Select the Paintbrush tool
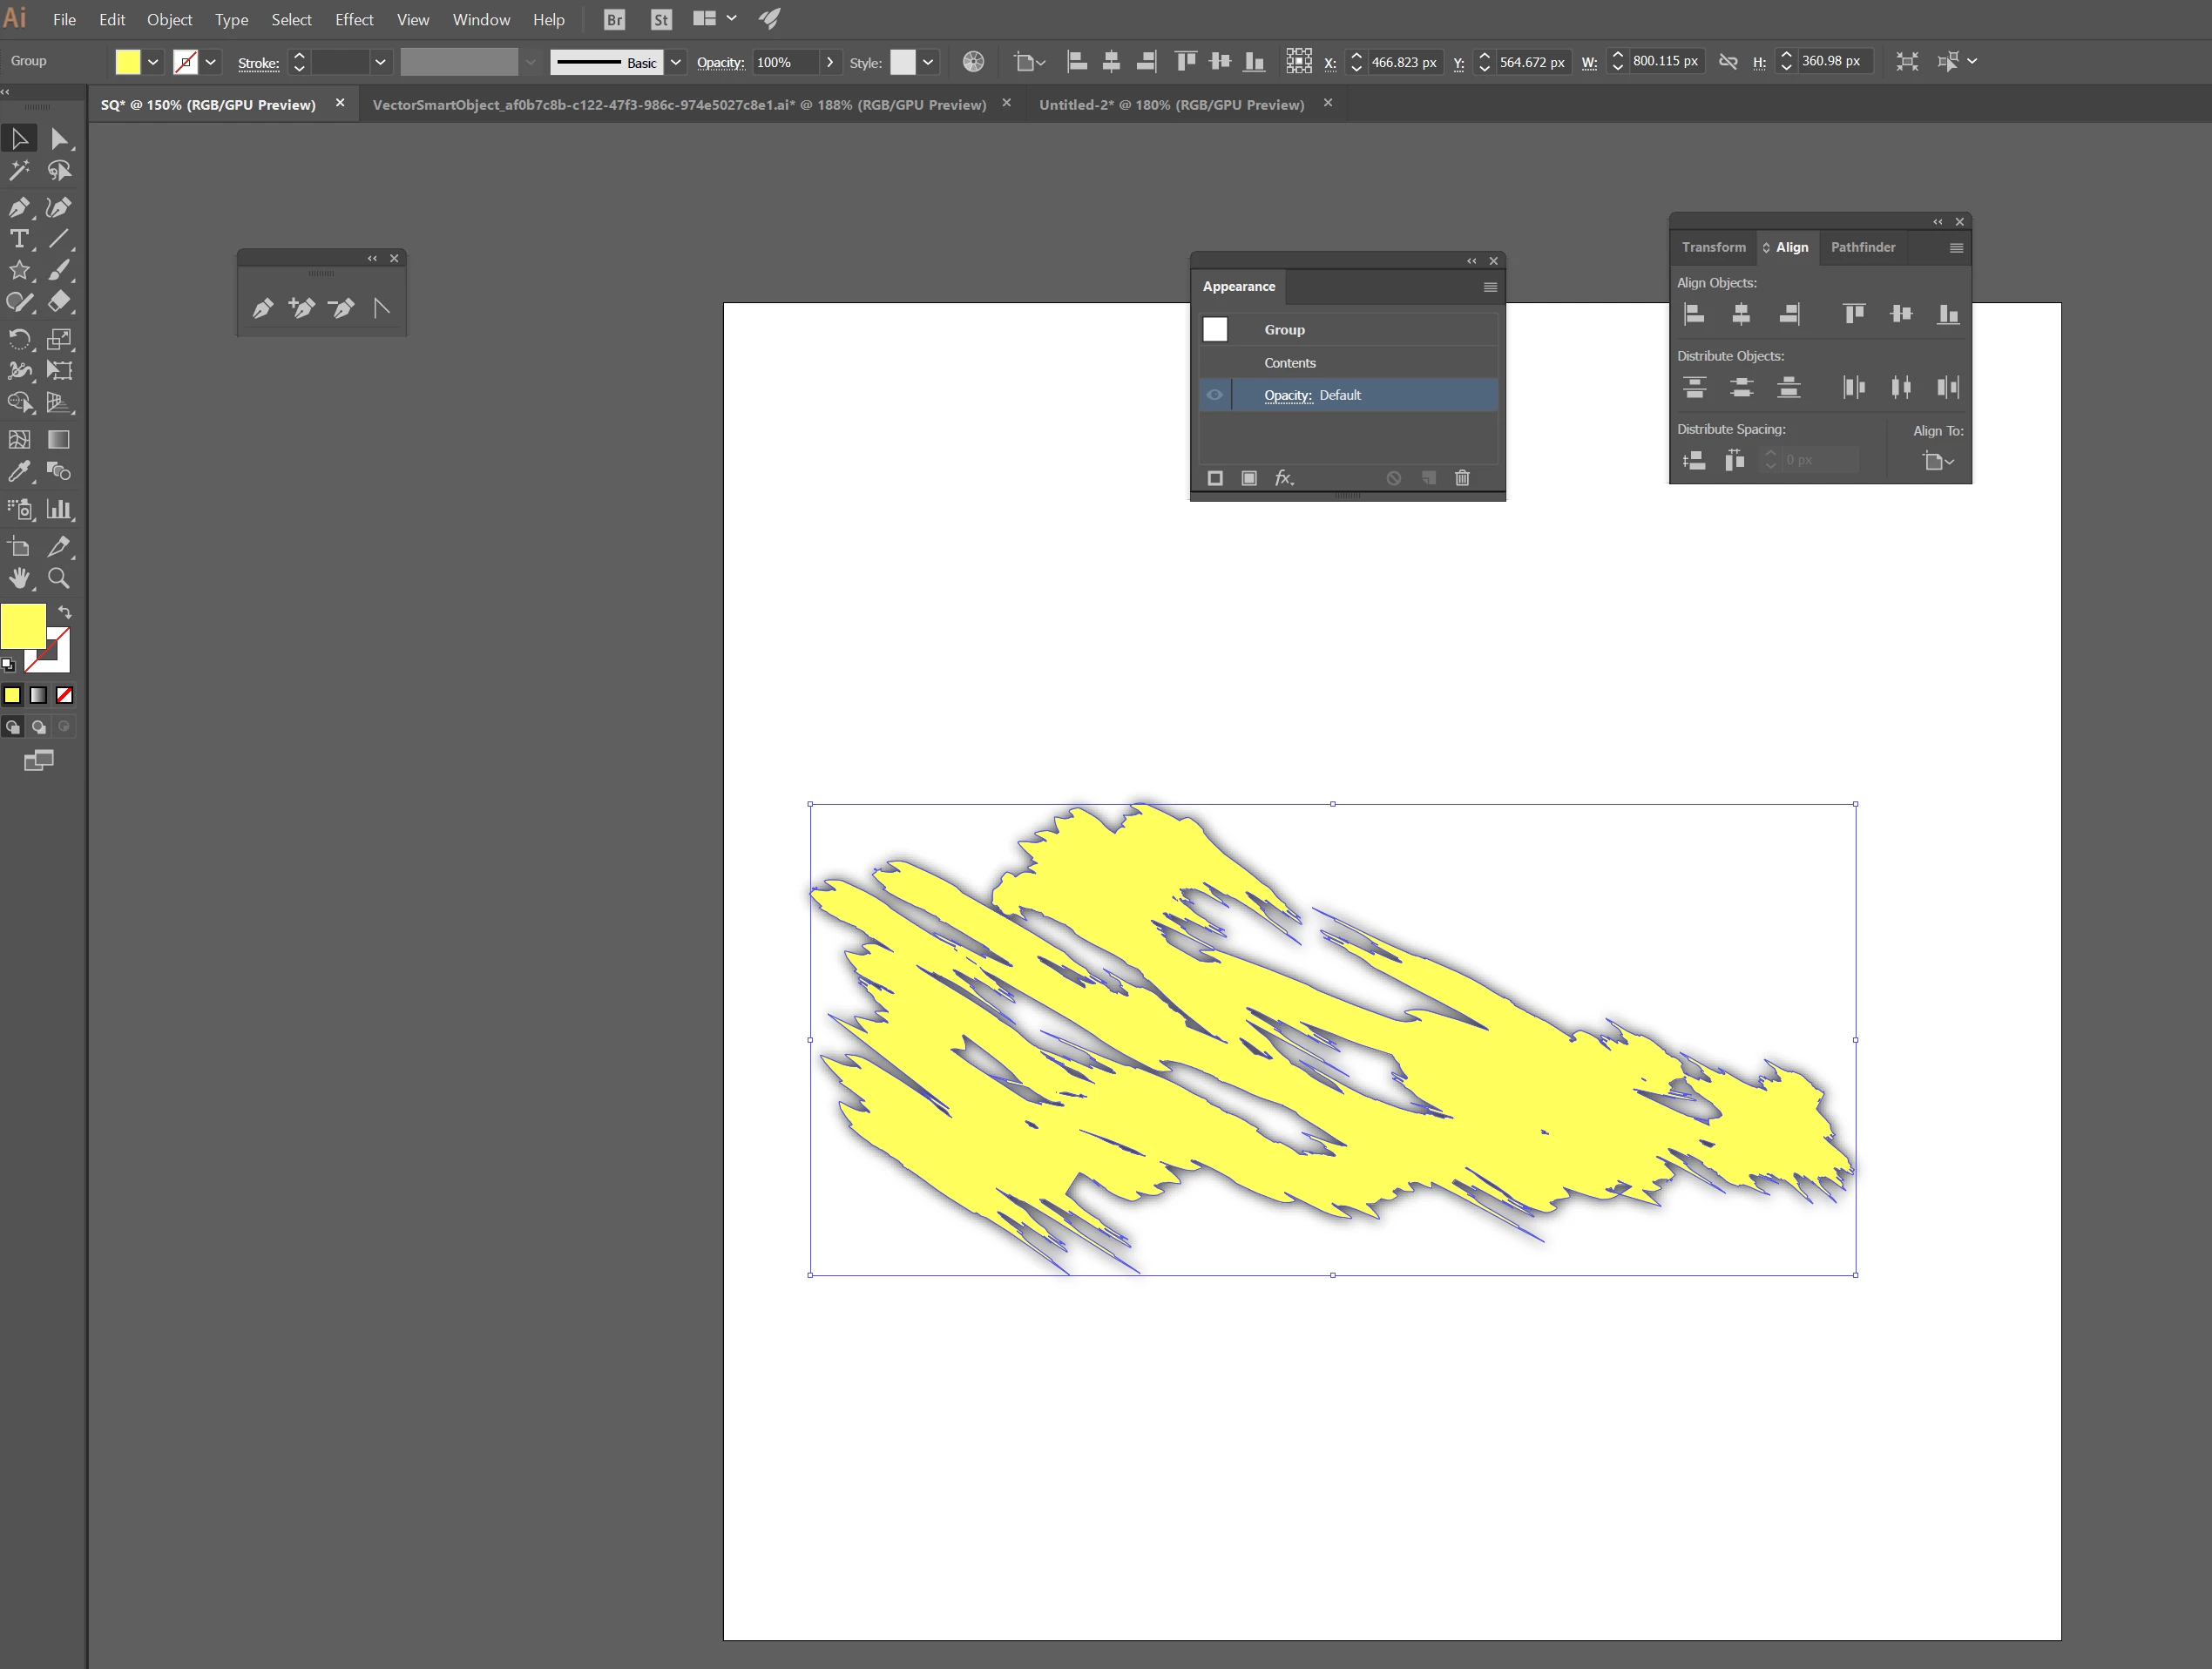This screenshot has height=1669, width=2212. [59, 270]
